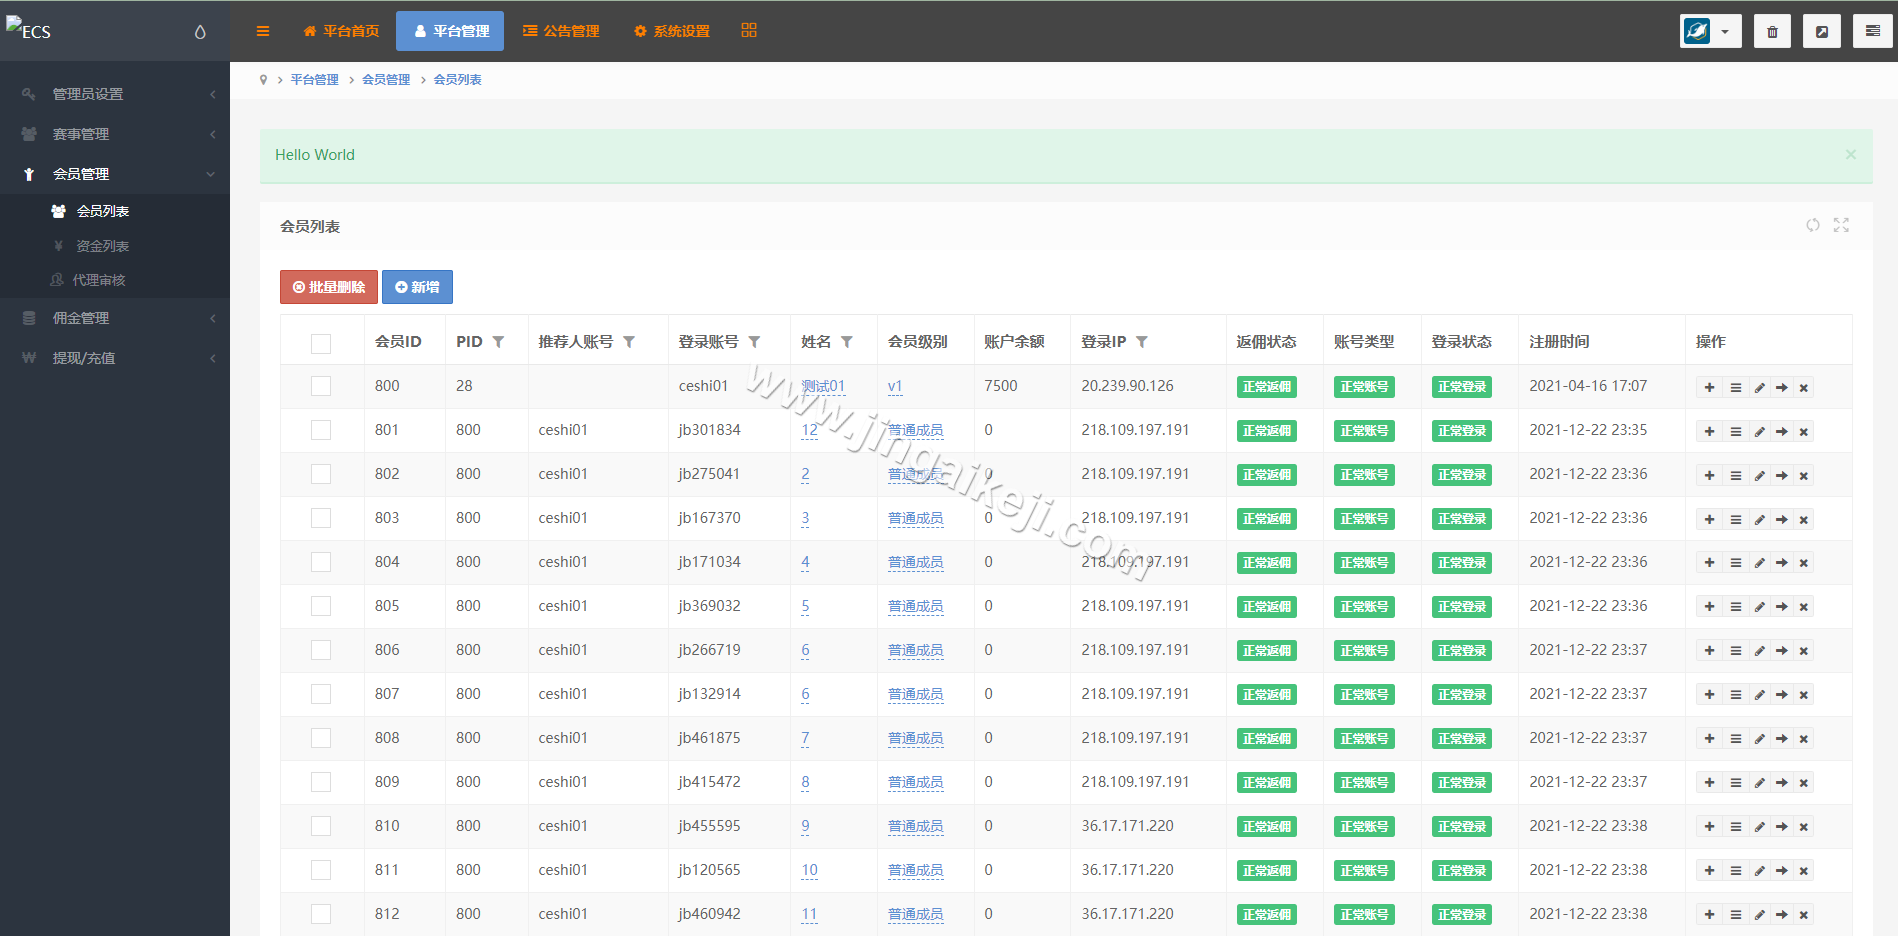This screenshot has height=936, width=1898.
Task: Open the avatar dropdown at top right
Action: [1724, 31]
